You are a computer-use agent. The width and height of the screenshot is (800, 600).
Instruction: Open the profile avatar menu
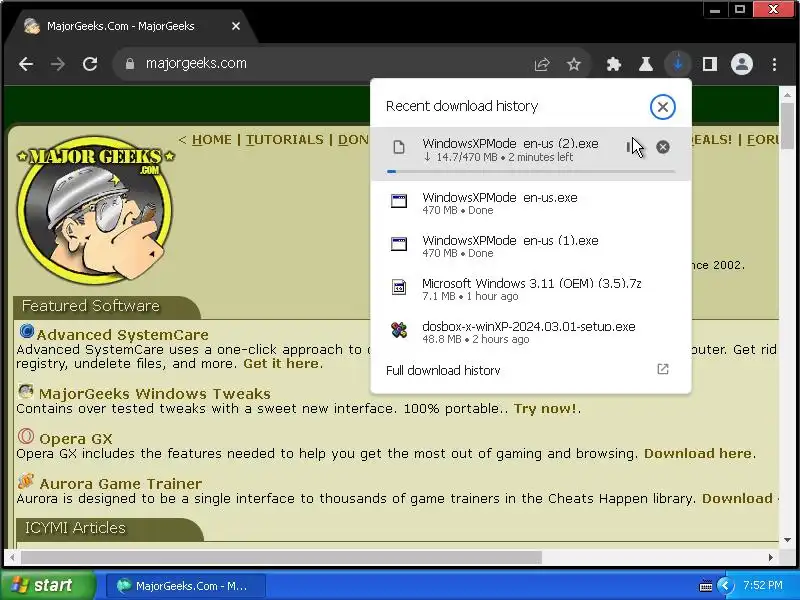[x=742, y=64]
